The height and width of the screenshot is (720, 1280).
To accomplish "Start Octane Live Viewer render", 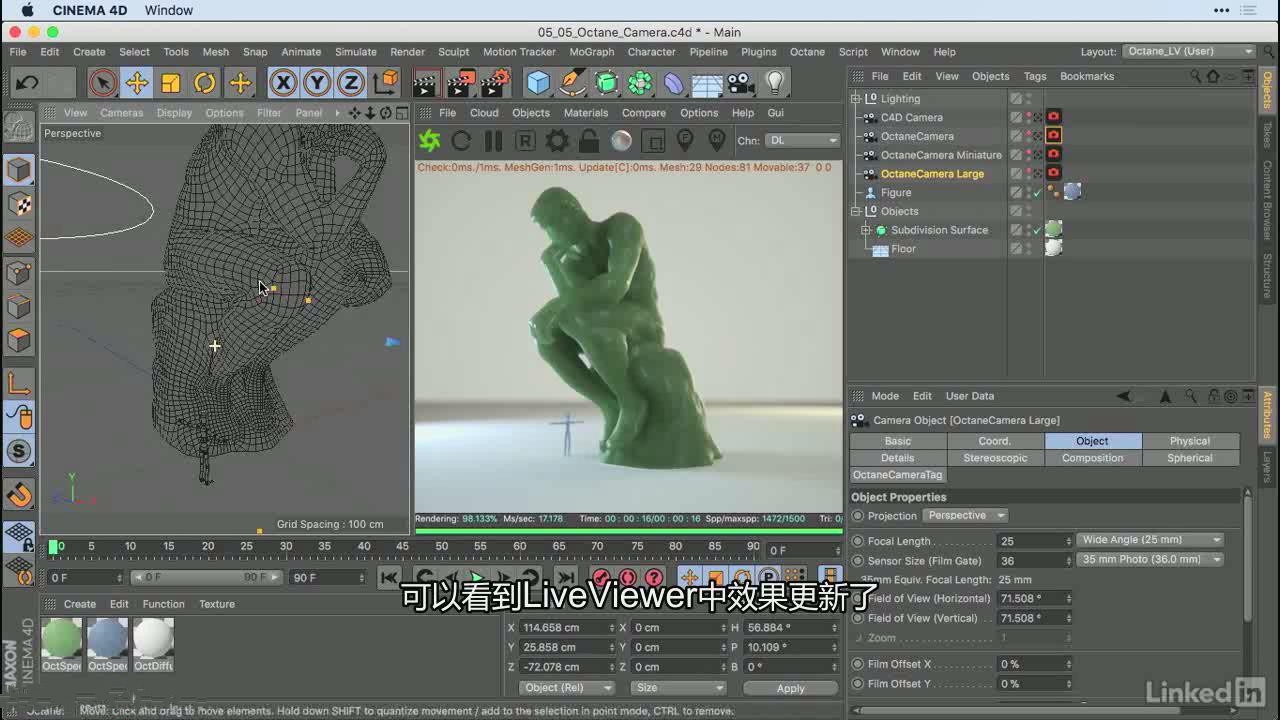I will point(430,140).
